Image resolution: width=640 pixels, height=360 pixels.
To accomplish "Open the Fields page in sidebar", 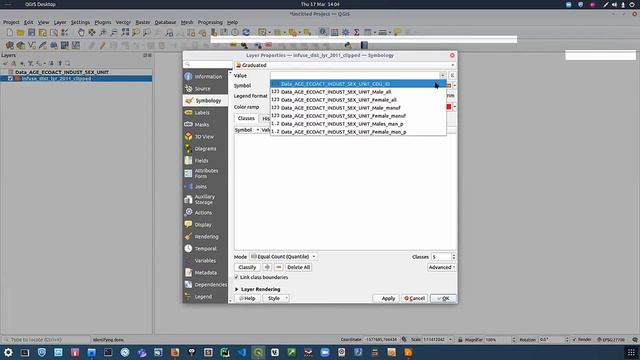I will pyautogui.click(x=205, y=161).
